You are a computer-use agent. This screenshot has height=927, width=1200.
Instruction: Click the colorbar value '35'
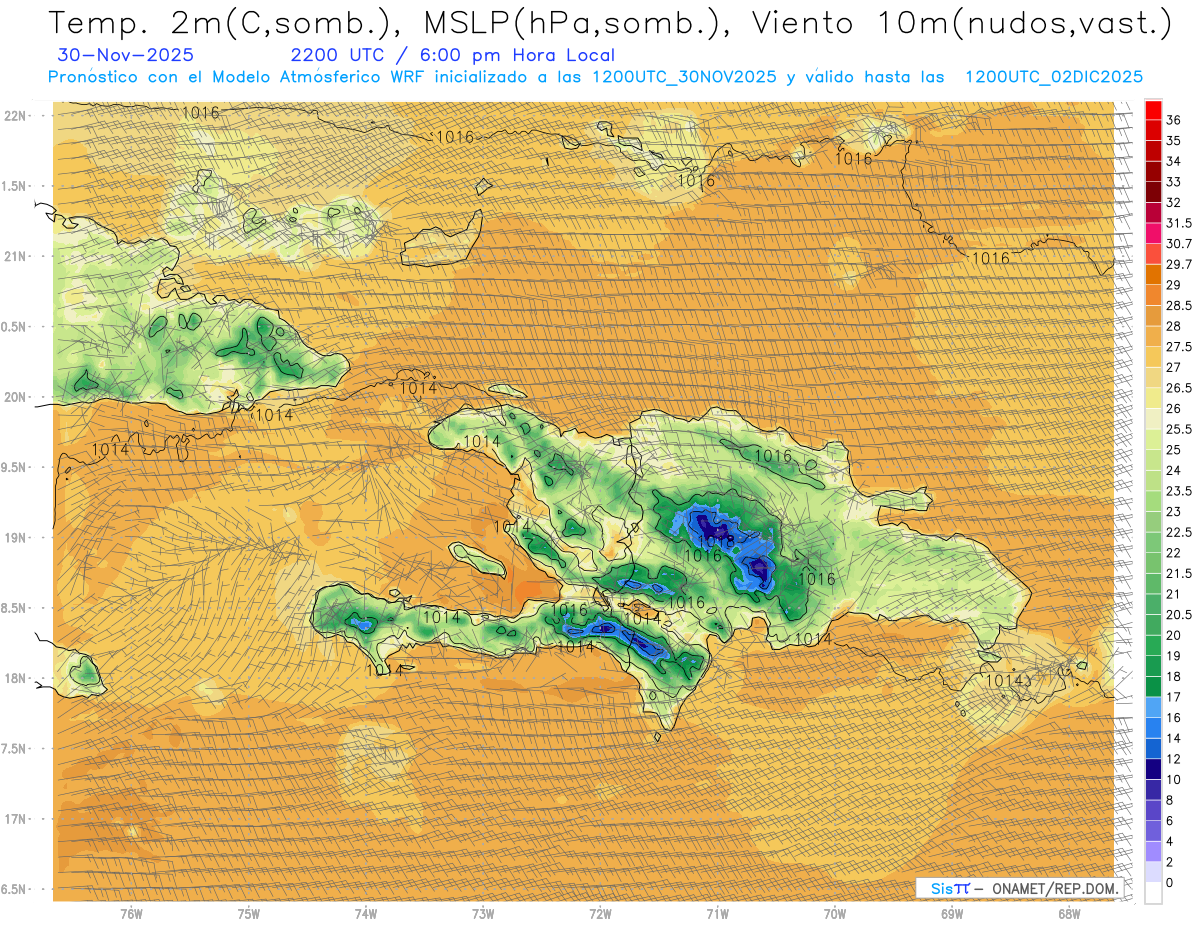pos(1174,141)
